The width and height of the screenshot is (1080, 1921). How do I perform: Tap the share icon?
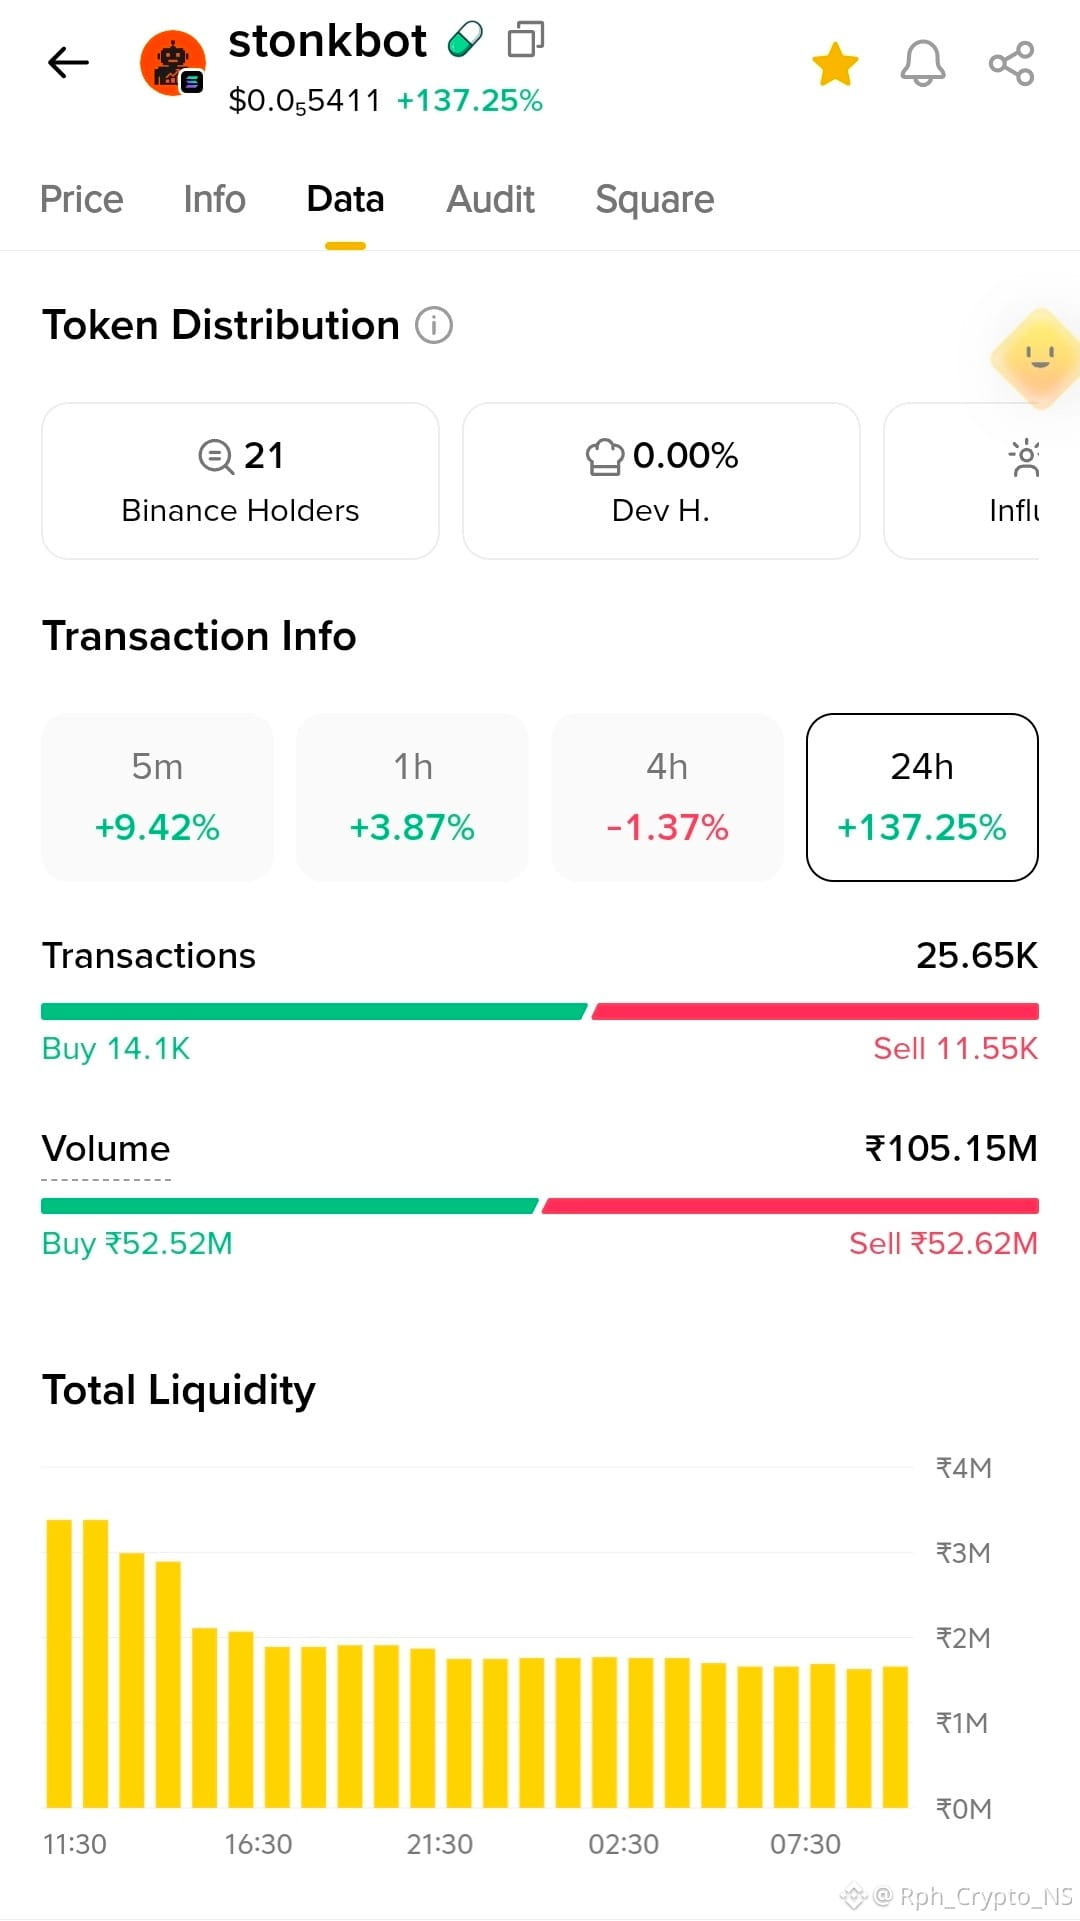point(1011,64)
